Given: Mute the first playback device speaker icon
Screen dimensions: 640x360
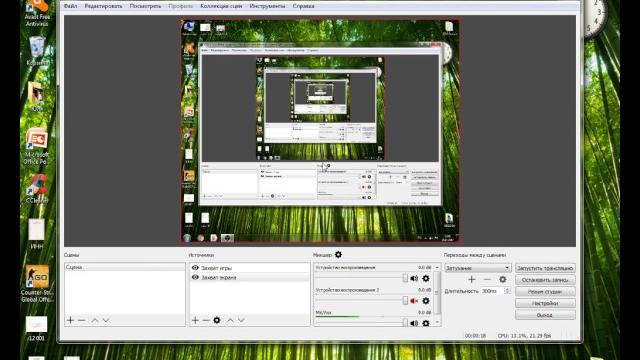Looking at the screenshot, I should (414, 278).
